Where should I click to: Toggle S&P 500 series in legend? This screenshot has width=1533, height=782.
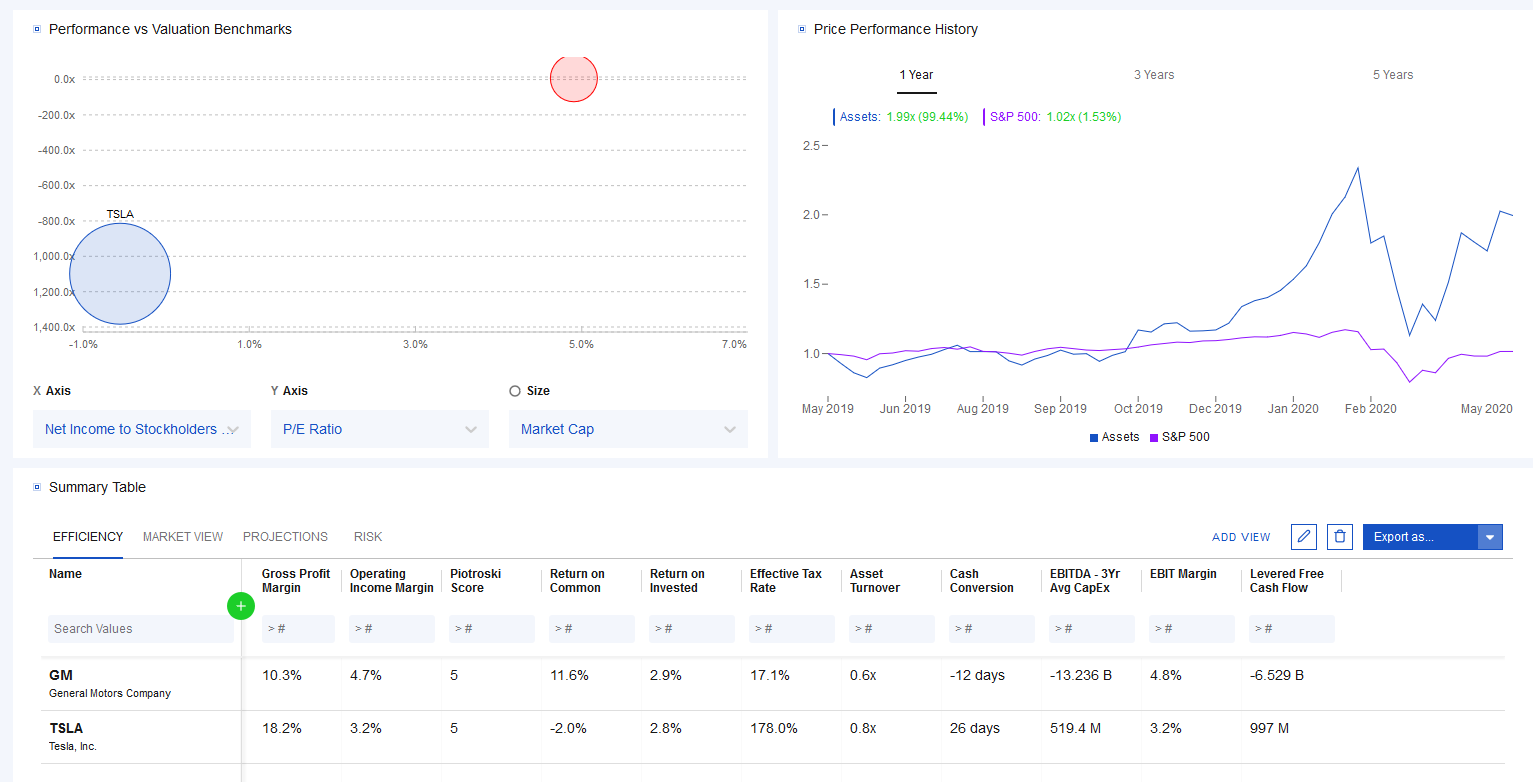[1180, 437]
